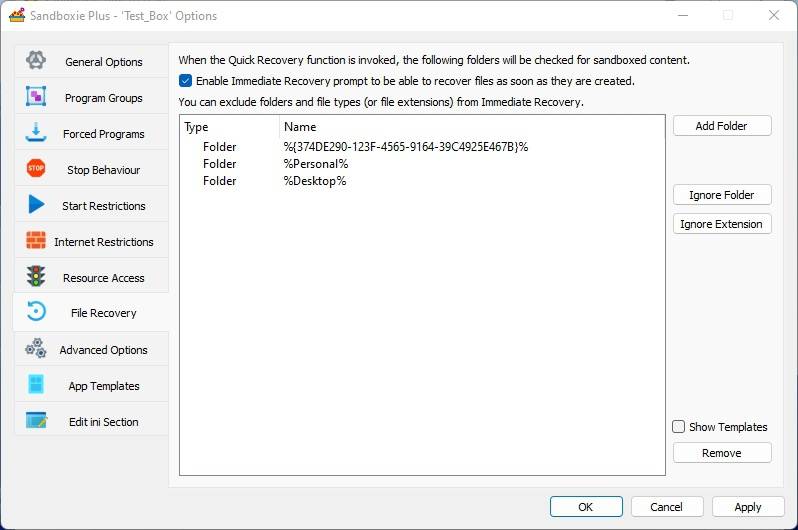The height and width of the screenshot is (530, 798).
Task: Click the Type column header
Action: coord(230,127)
